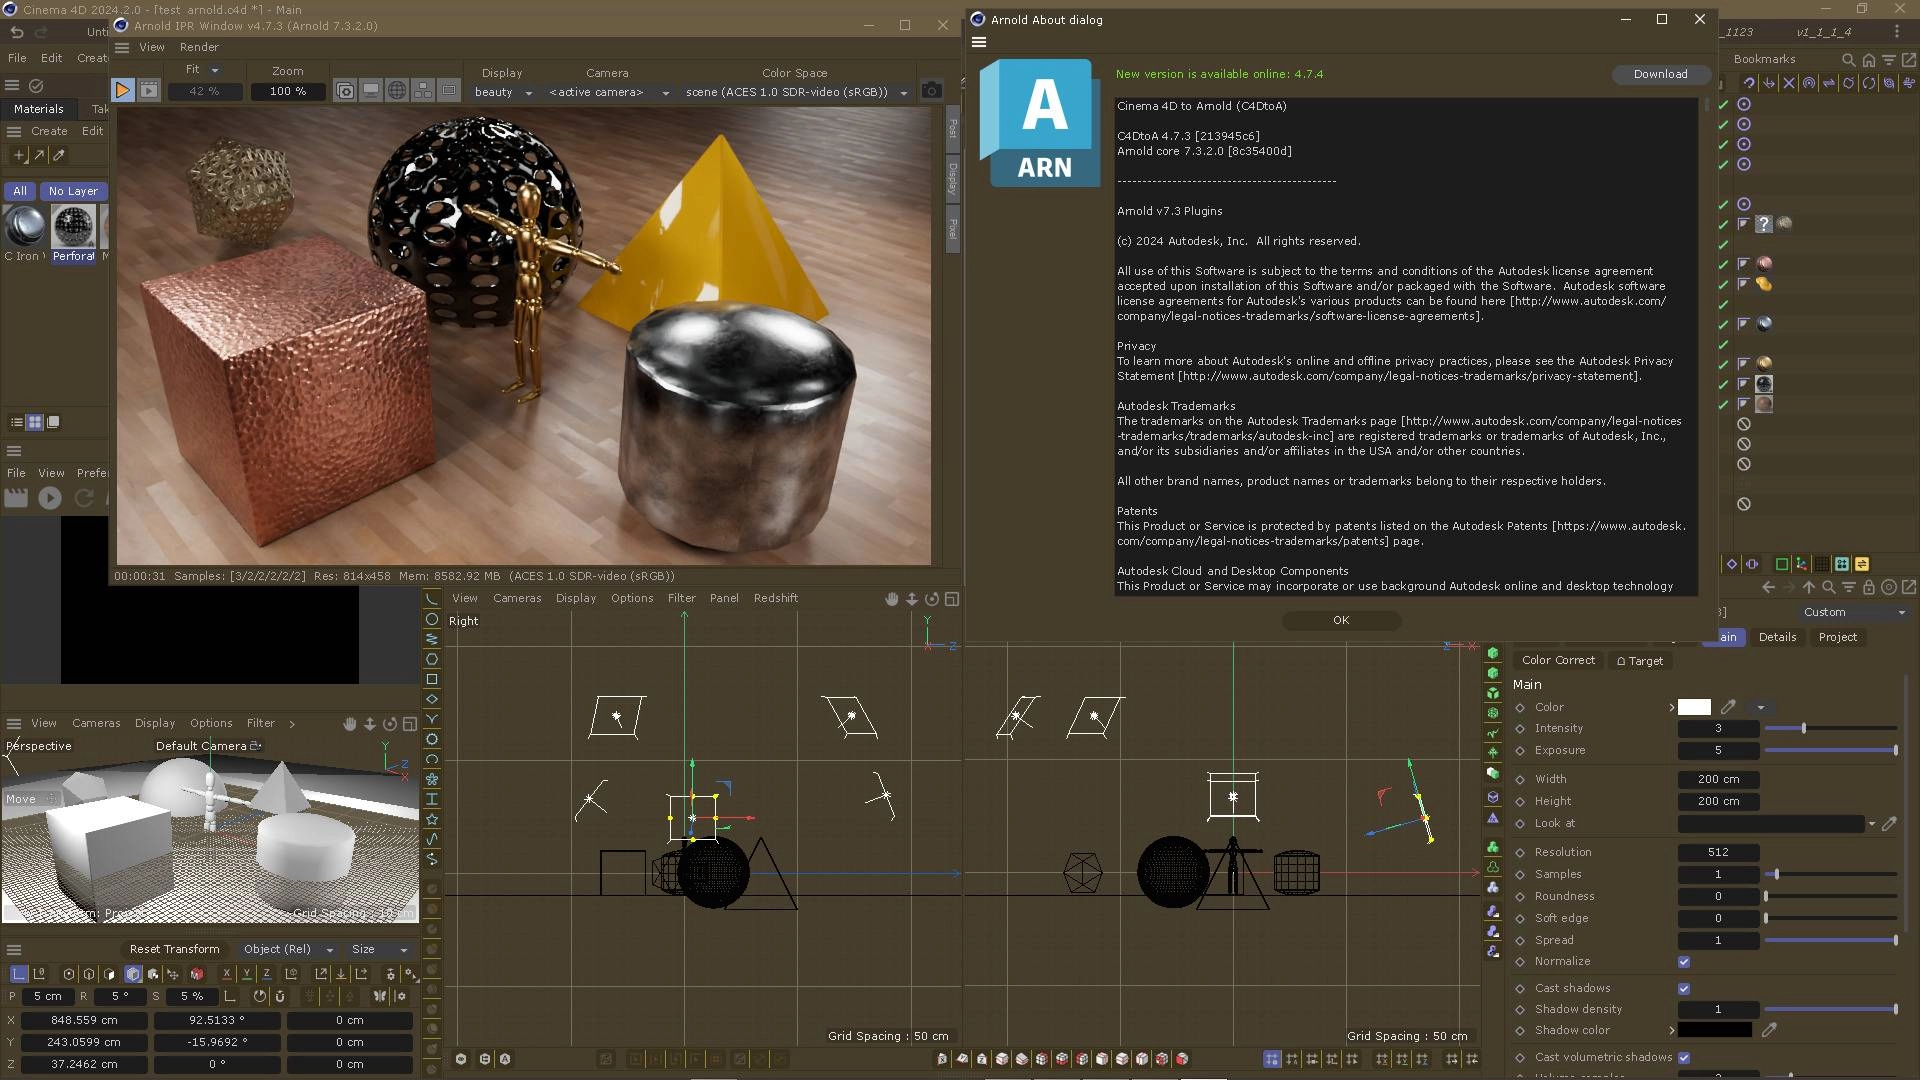Toggle the Cast shadows checkbox
Screen dimensions: 1920x1080
pos(1684,989)
